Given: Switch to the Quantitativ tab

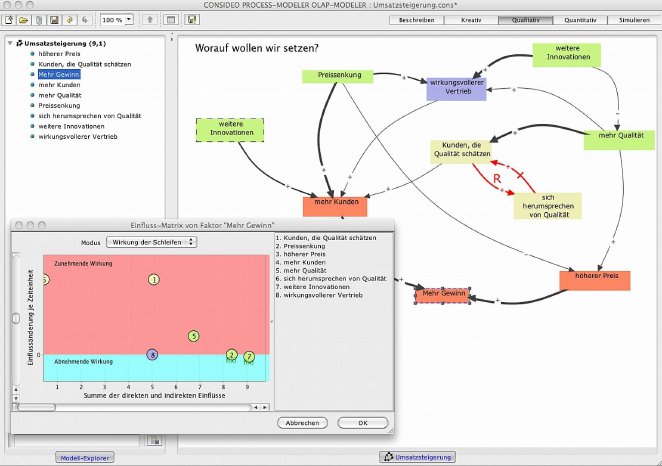Looking at the screenshot, I should (x=580, y=20).
